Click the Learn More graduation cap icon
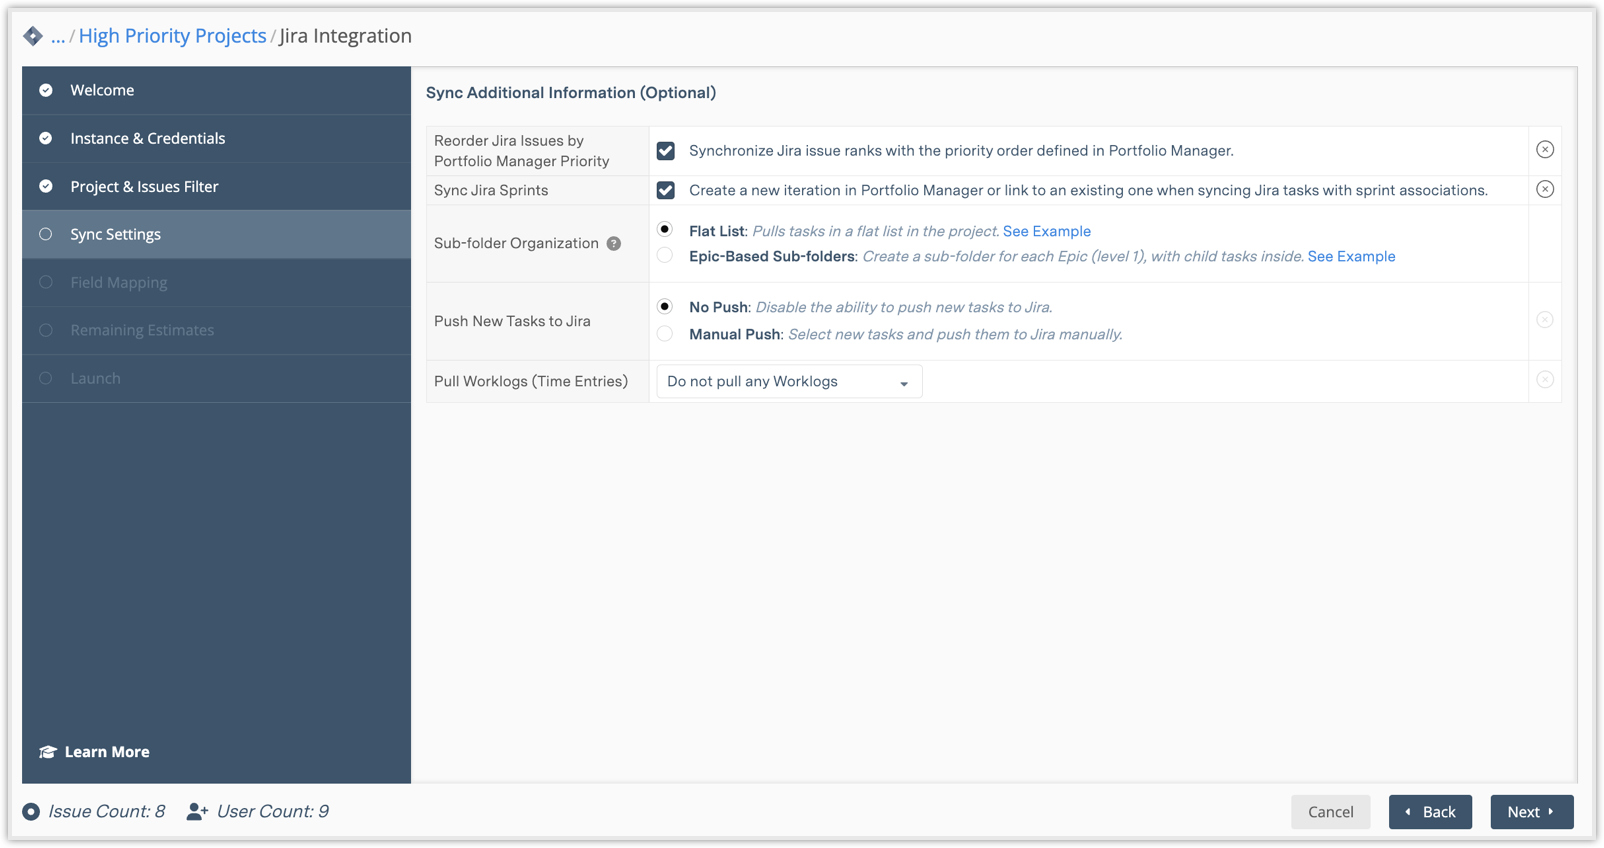Viewport: 1604px width, 848px height. pos(47,752)
